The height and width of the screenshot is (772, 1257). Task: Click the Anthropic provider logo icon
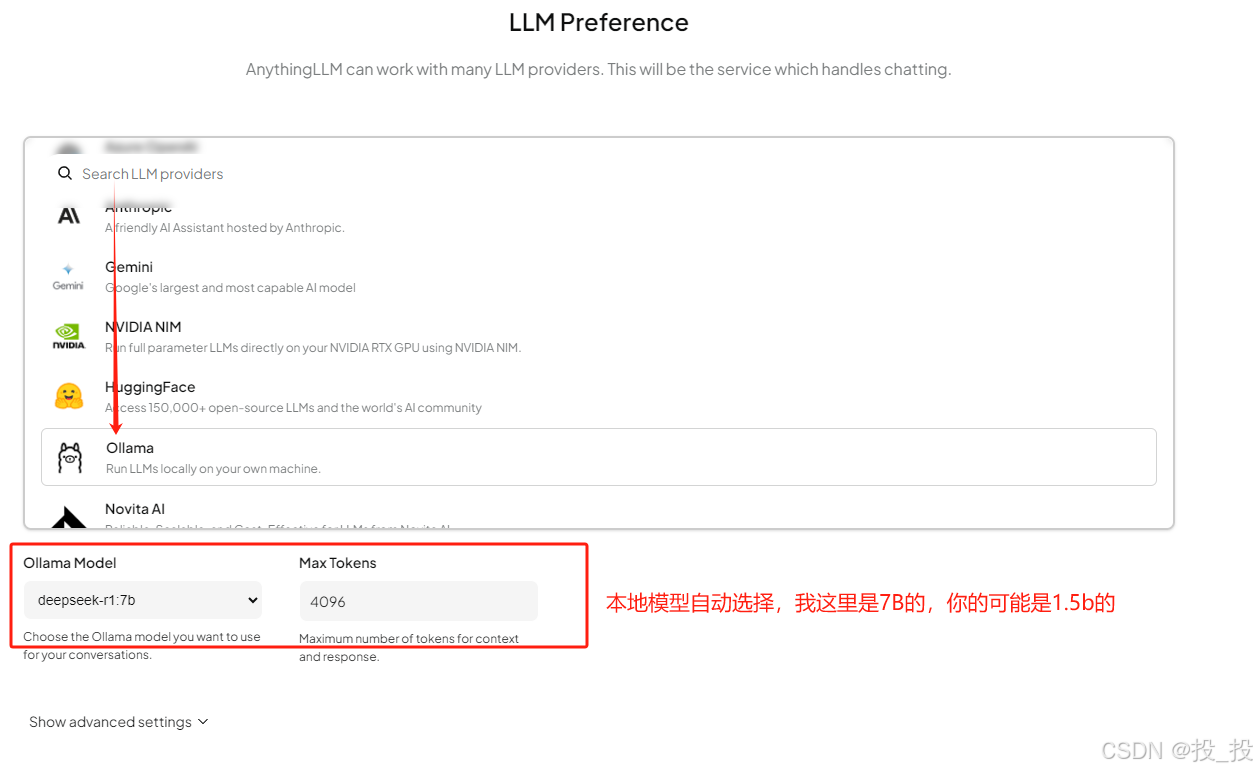click(x=69, y=216)
